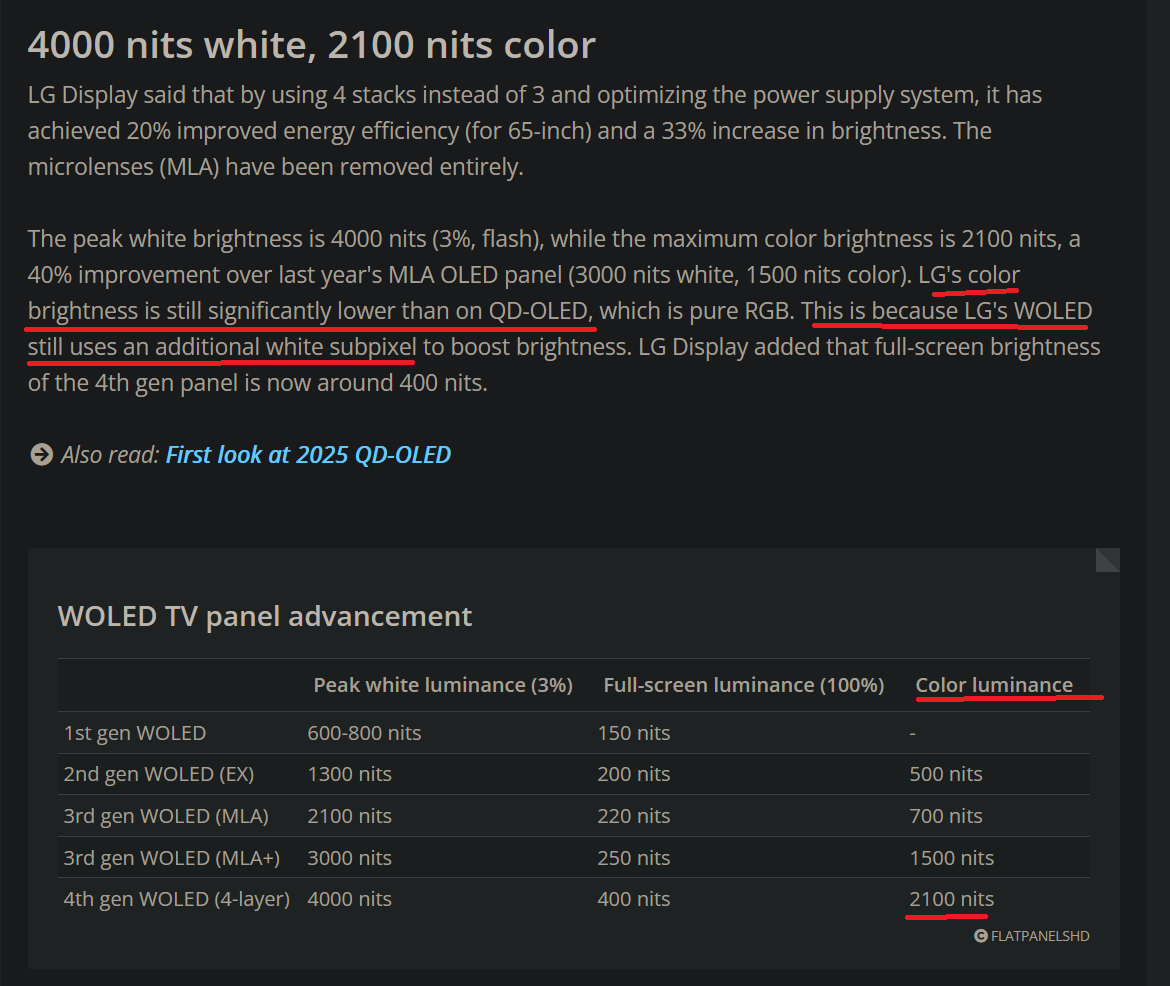Click the 'Color luminance' column header
1170x986 pixels.
[994, 685]
